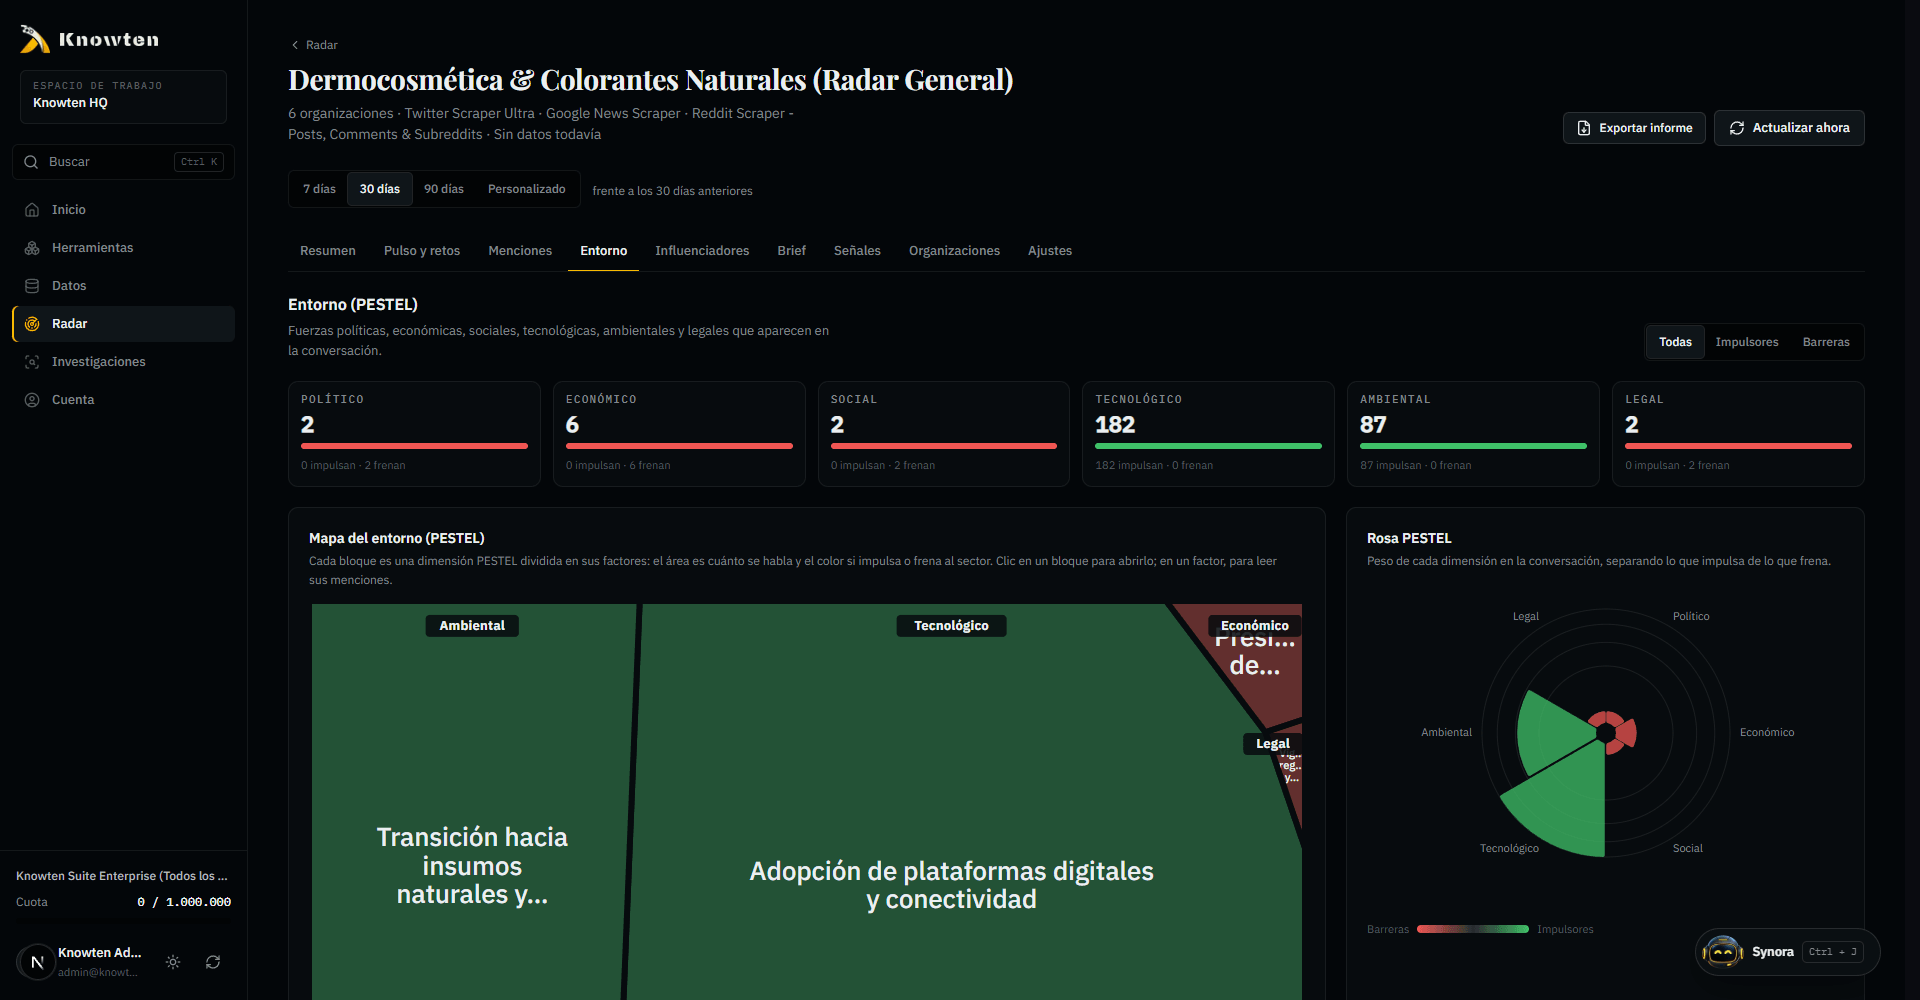The image size is (1920, 1000).
Task: Click the Transición hacia insumos naturales factor
Action: (x=472, y=866)
